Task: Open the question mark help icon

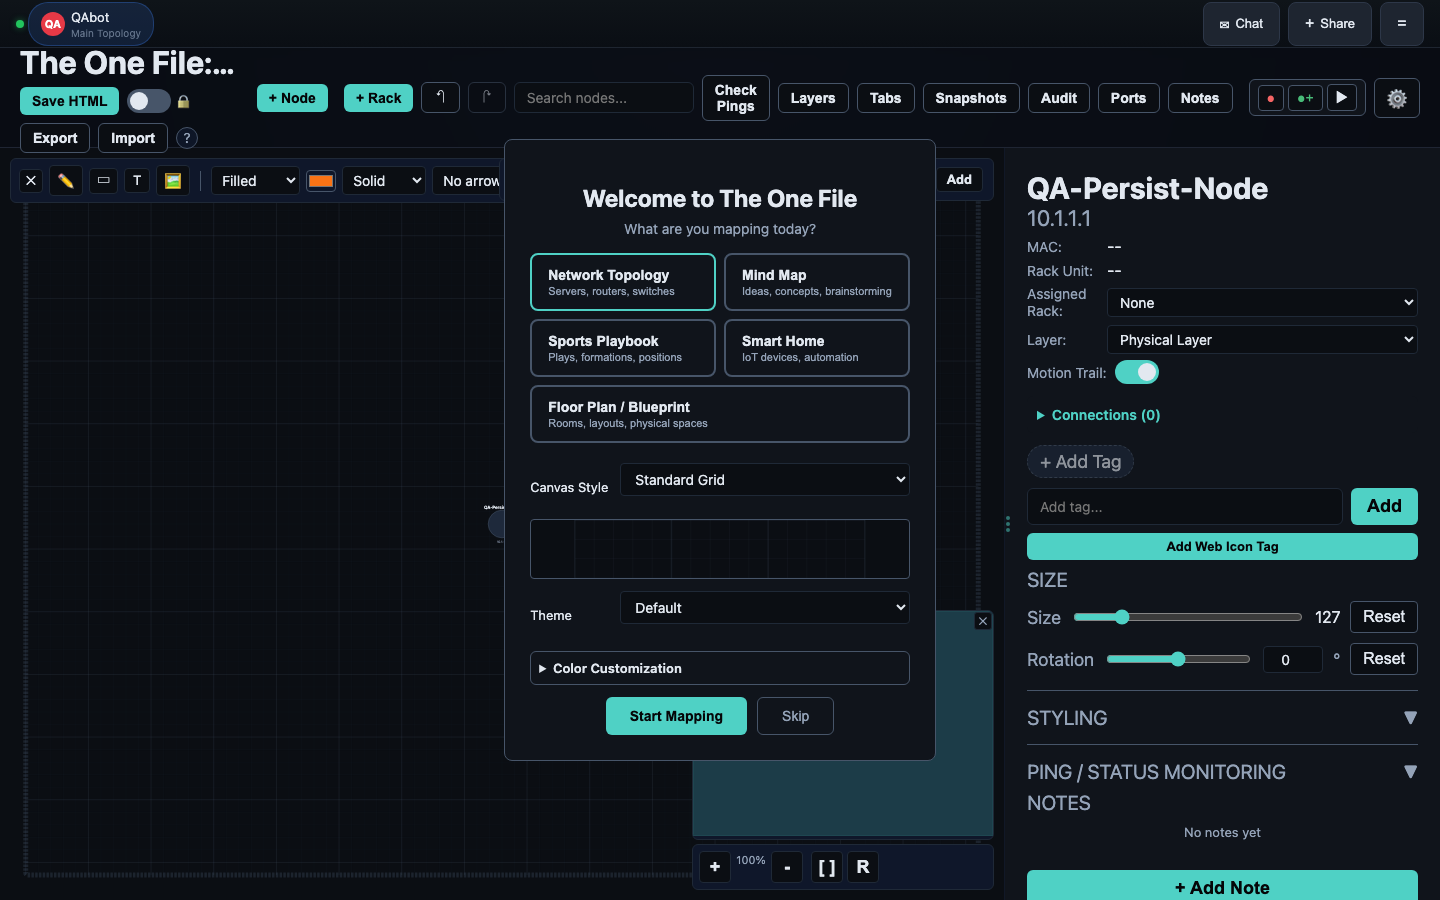Action: pos(187,138)
